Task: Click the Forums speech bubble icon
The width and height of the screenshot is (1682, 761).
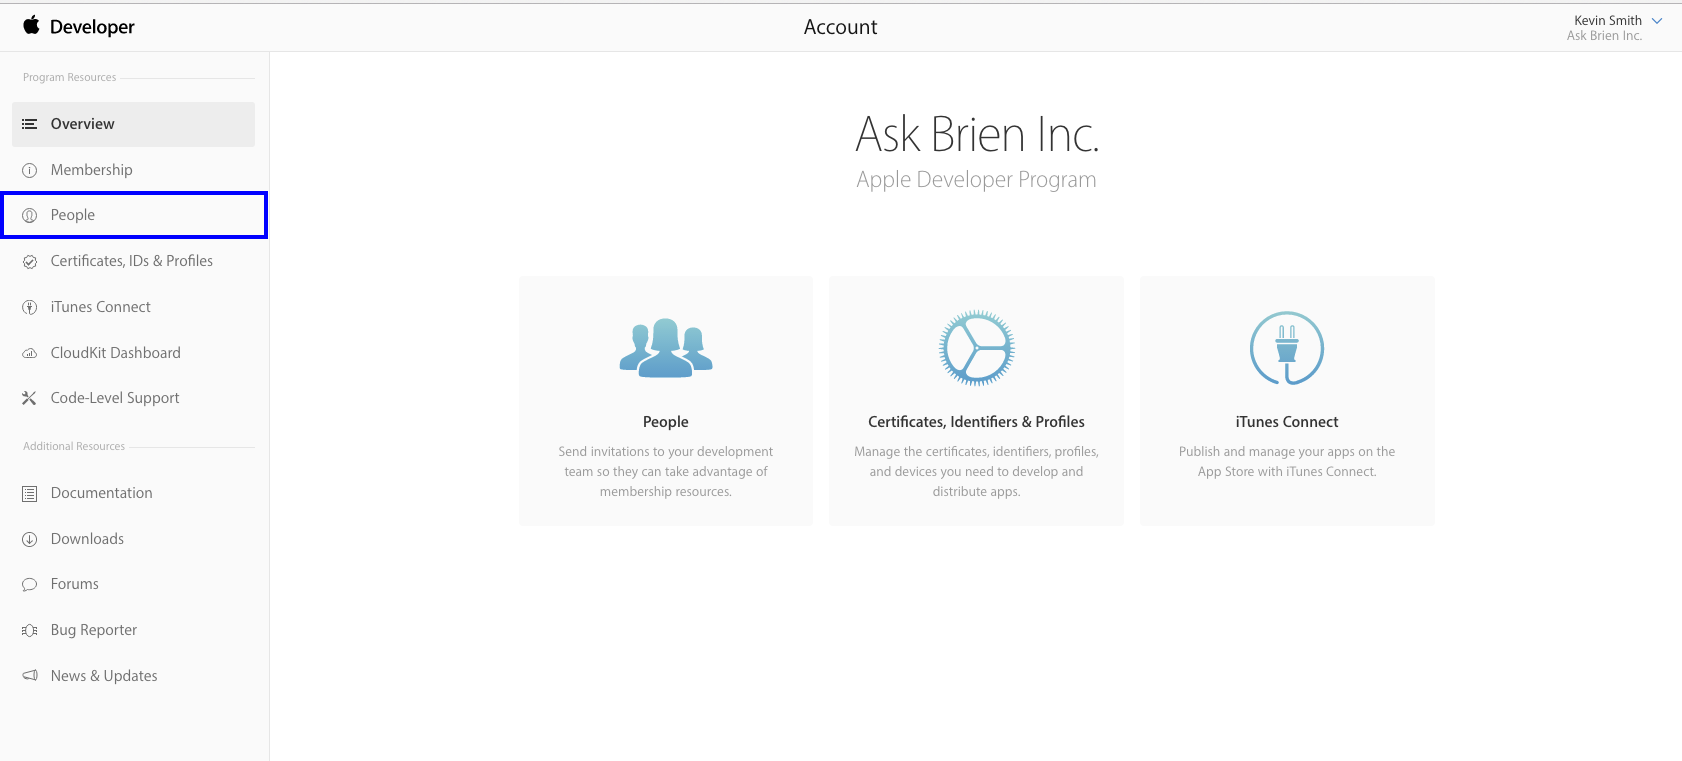Action: click(x=30, y=584)
